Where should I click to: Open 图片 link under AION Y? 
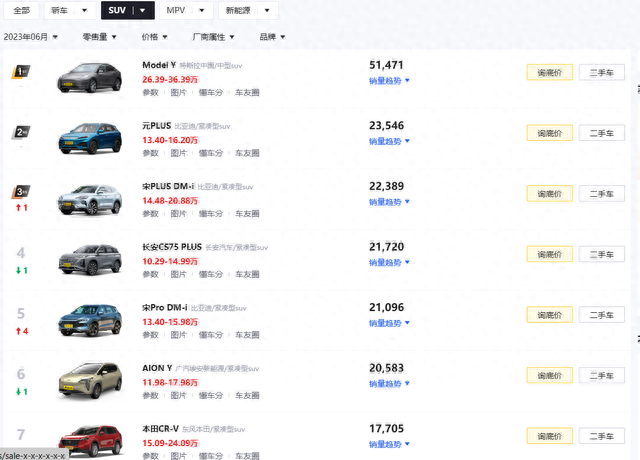pyautogui.click(x=178, y=395)
